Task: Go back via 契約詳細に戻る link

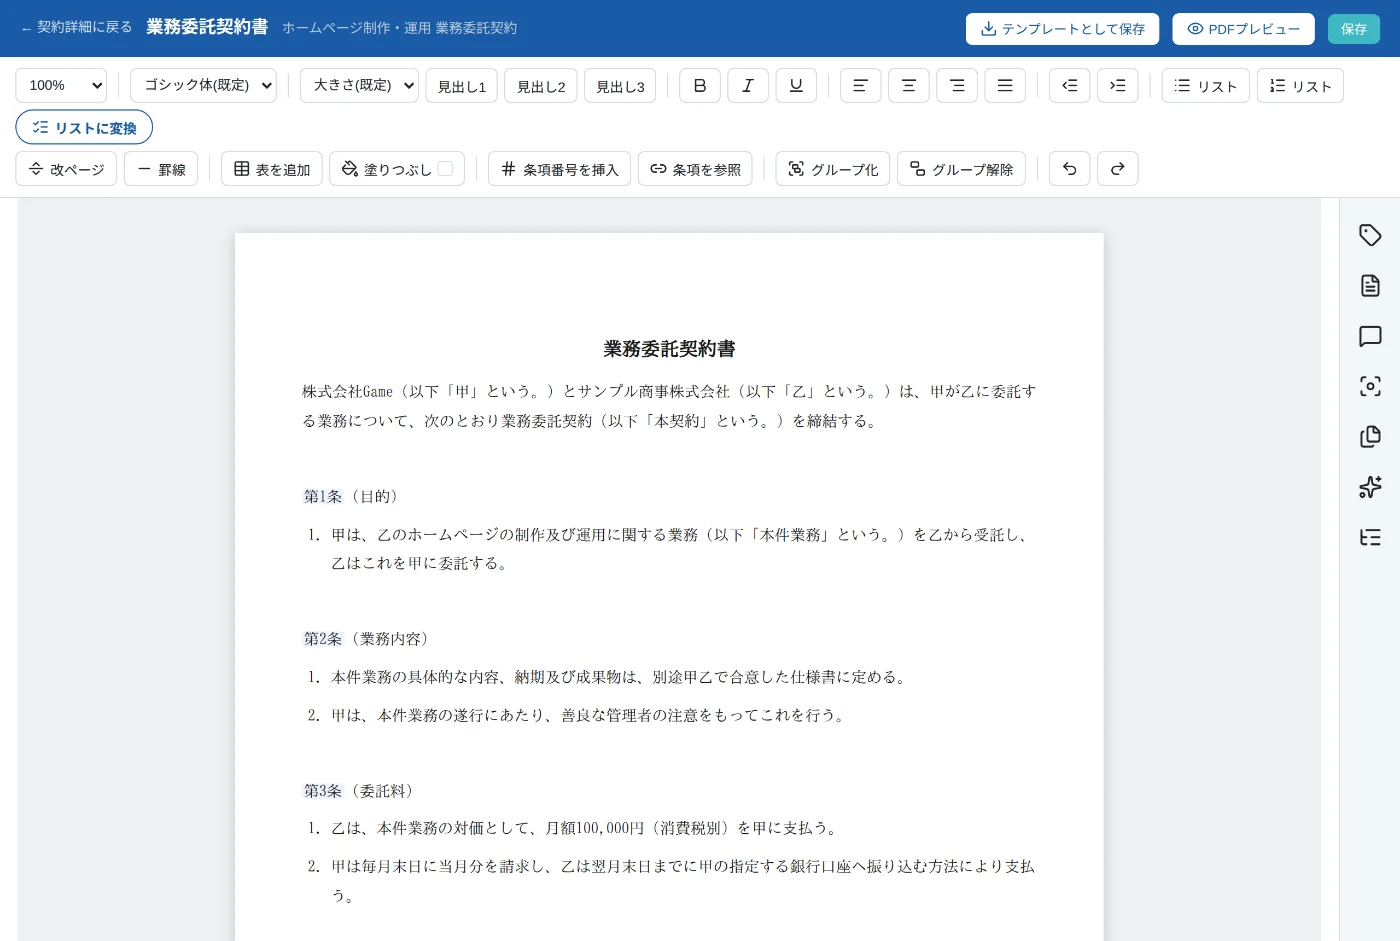Action: (77, 28)
